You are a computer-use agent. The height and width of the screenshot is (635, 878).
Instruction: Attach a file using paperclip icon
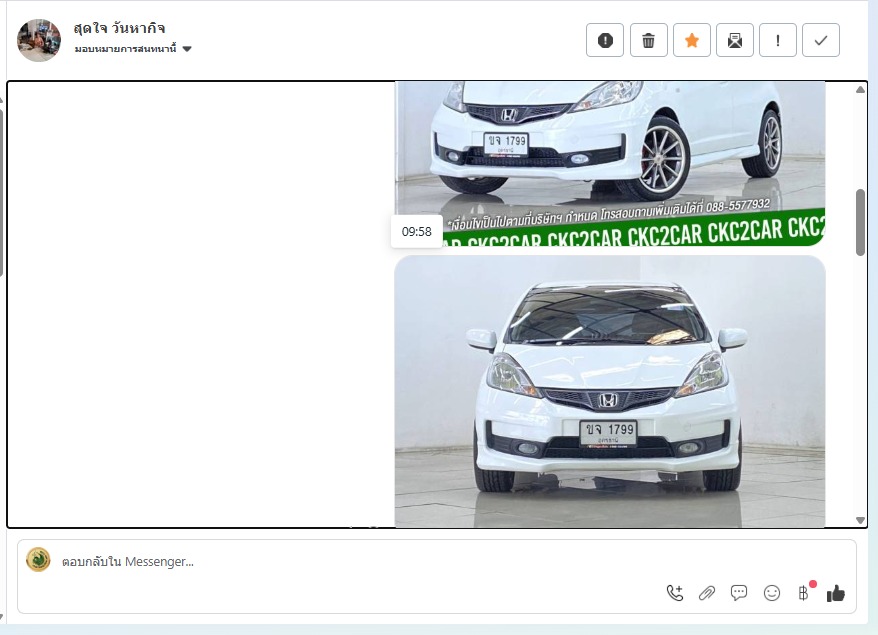pyautogui.click(x=707, y=593)
